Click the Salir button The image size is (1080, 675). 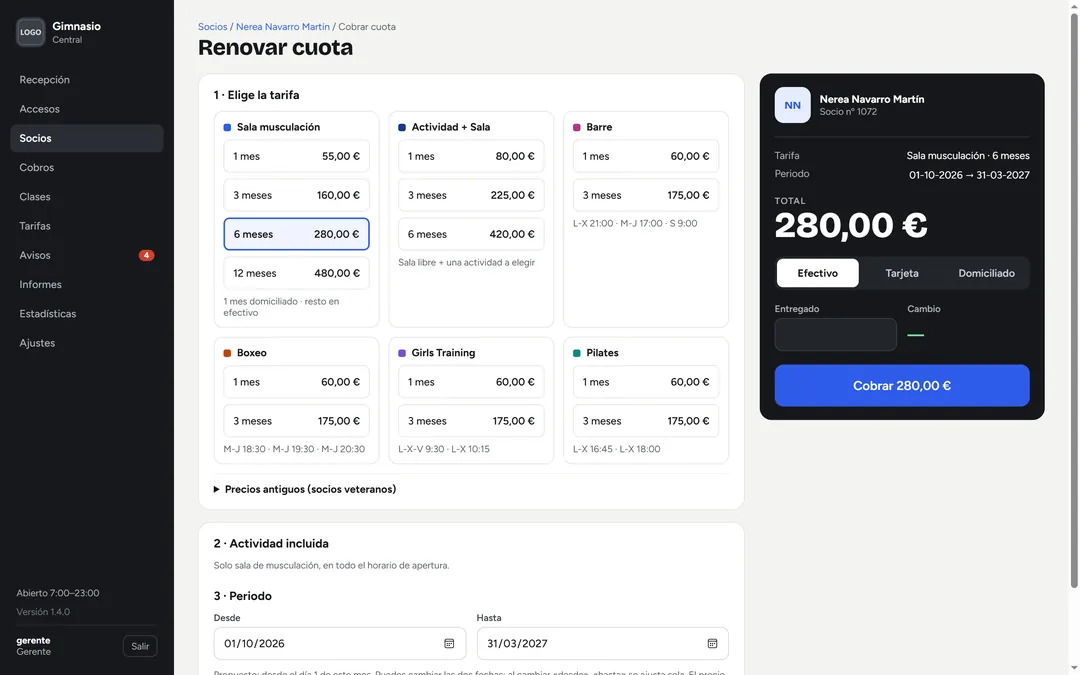click(x=141, y=646)
